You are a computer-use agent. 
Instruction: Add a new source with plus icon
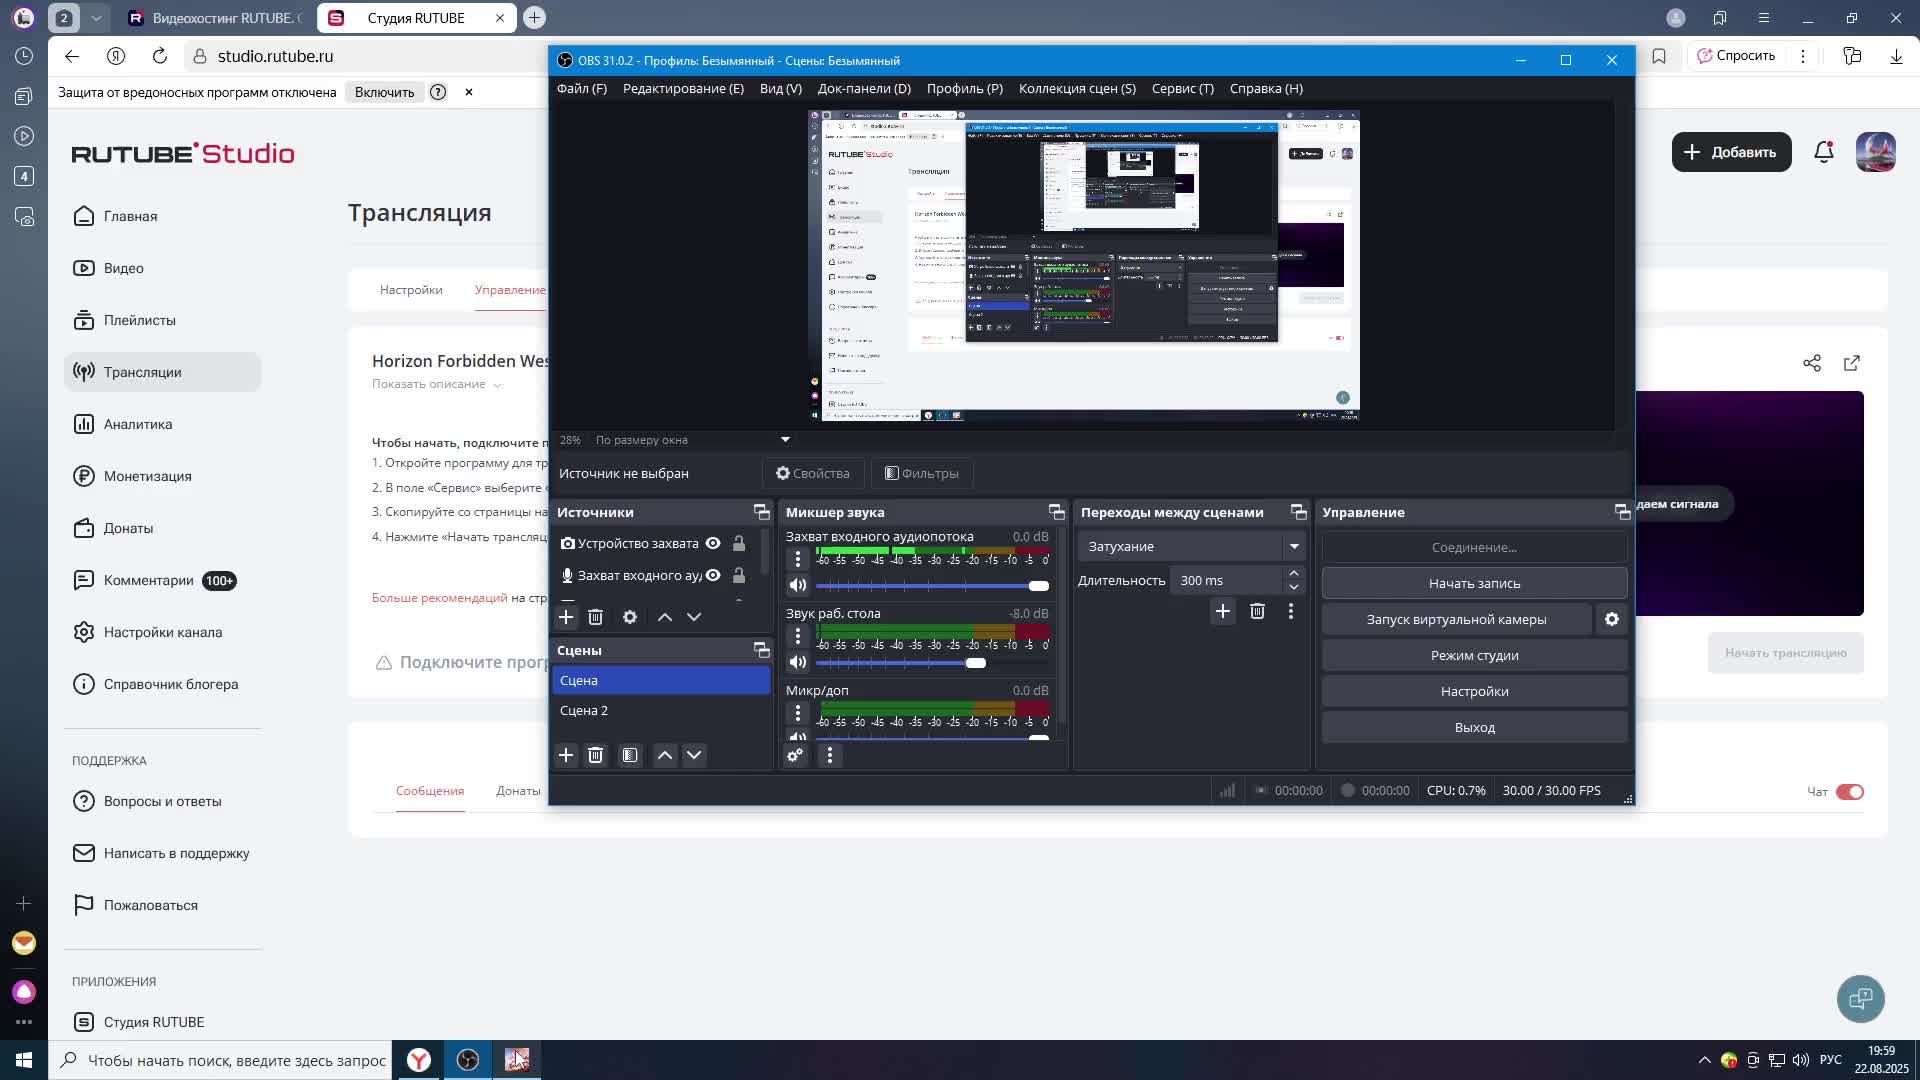[x=566, y=617]
